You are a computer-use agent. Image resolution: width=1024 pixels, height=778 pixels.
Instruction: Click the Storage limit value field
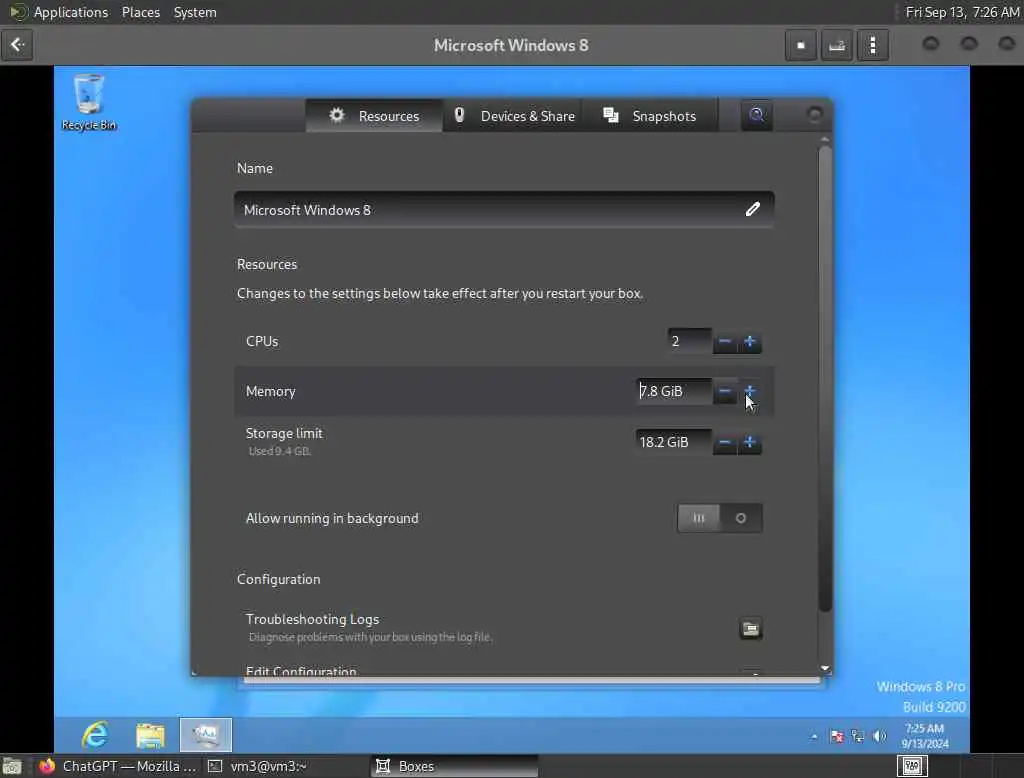pyautogui.click(x=673, y=442)
